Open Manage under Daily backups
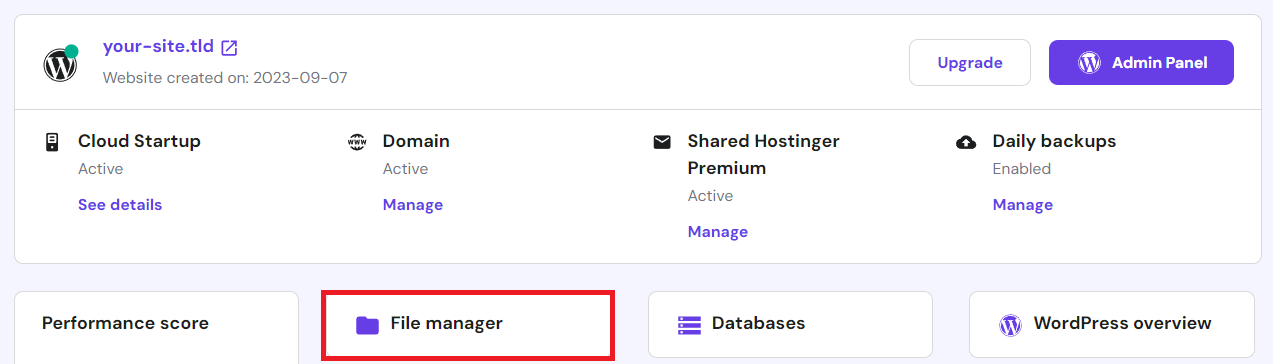 click(x=1023, y=204)
